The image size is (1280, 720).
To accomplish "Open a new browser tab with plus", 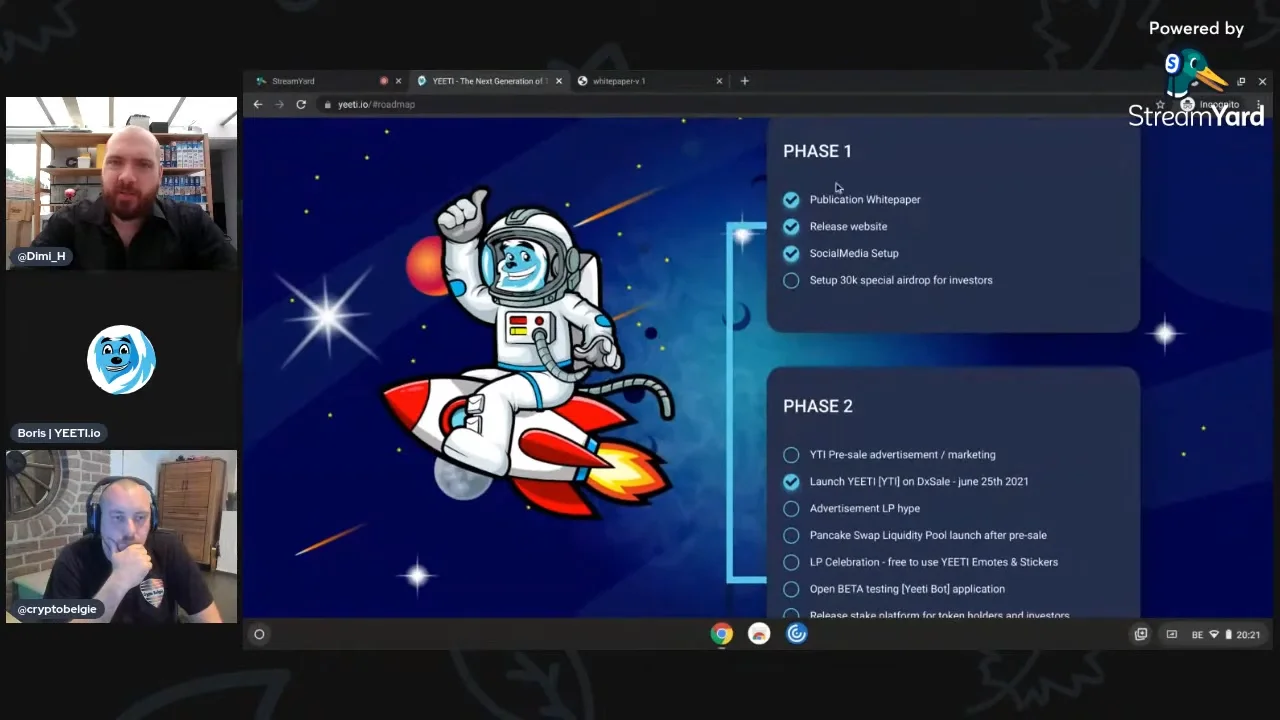I will [744, 81].
